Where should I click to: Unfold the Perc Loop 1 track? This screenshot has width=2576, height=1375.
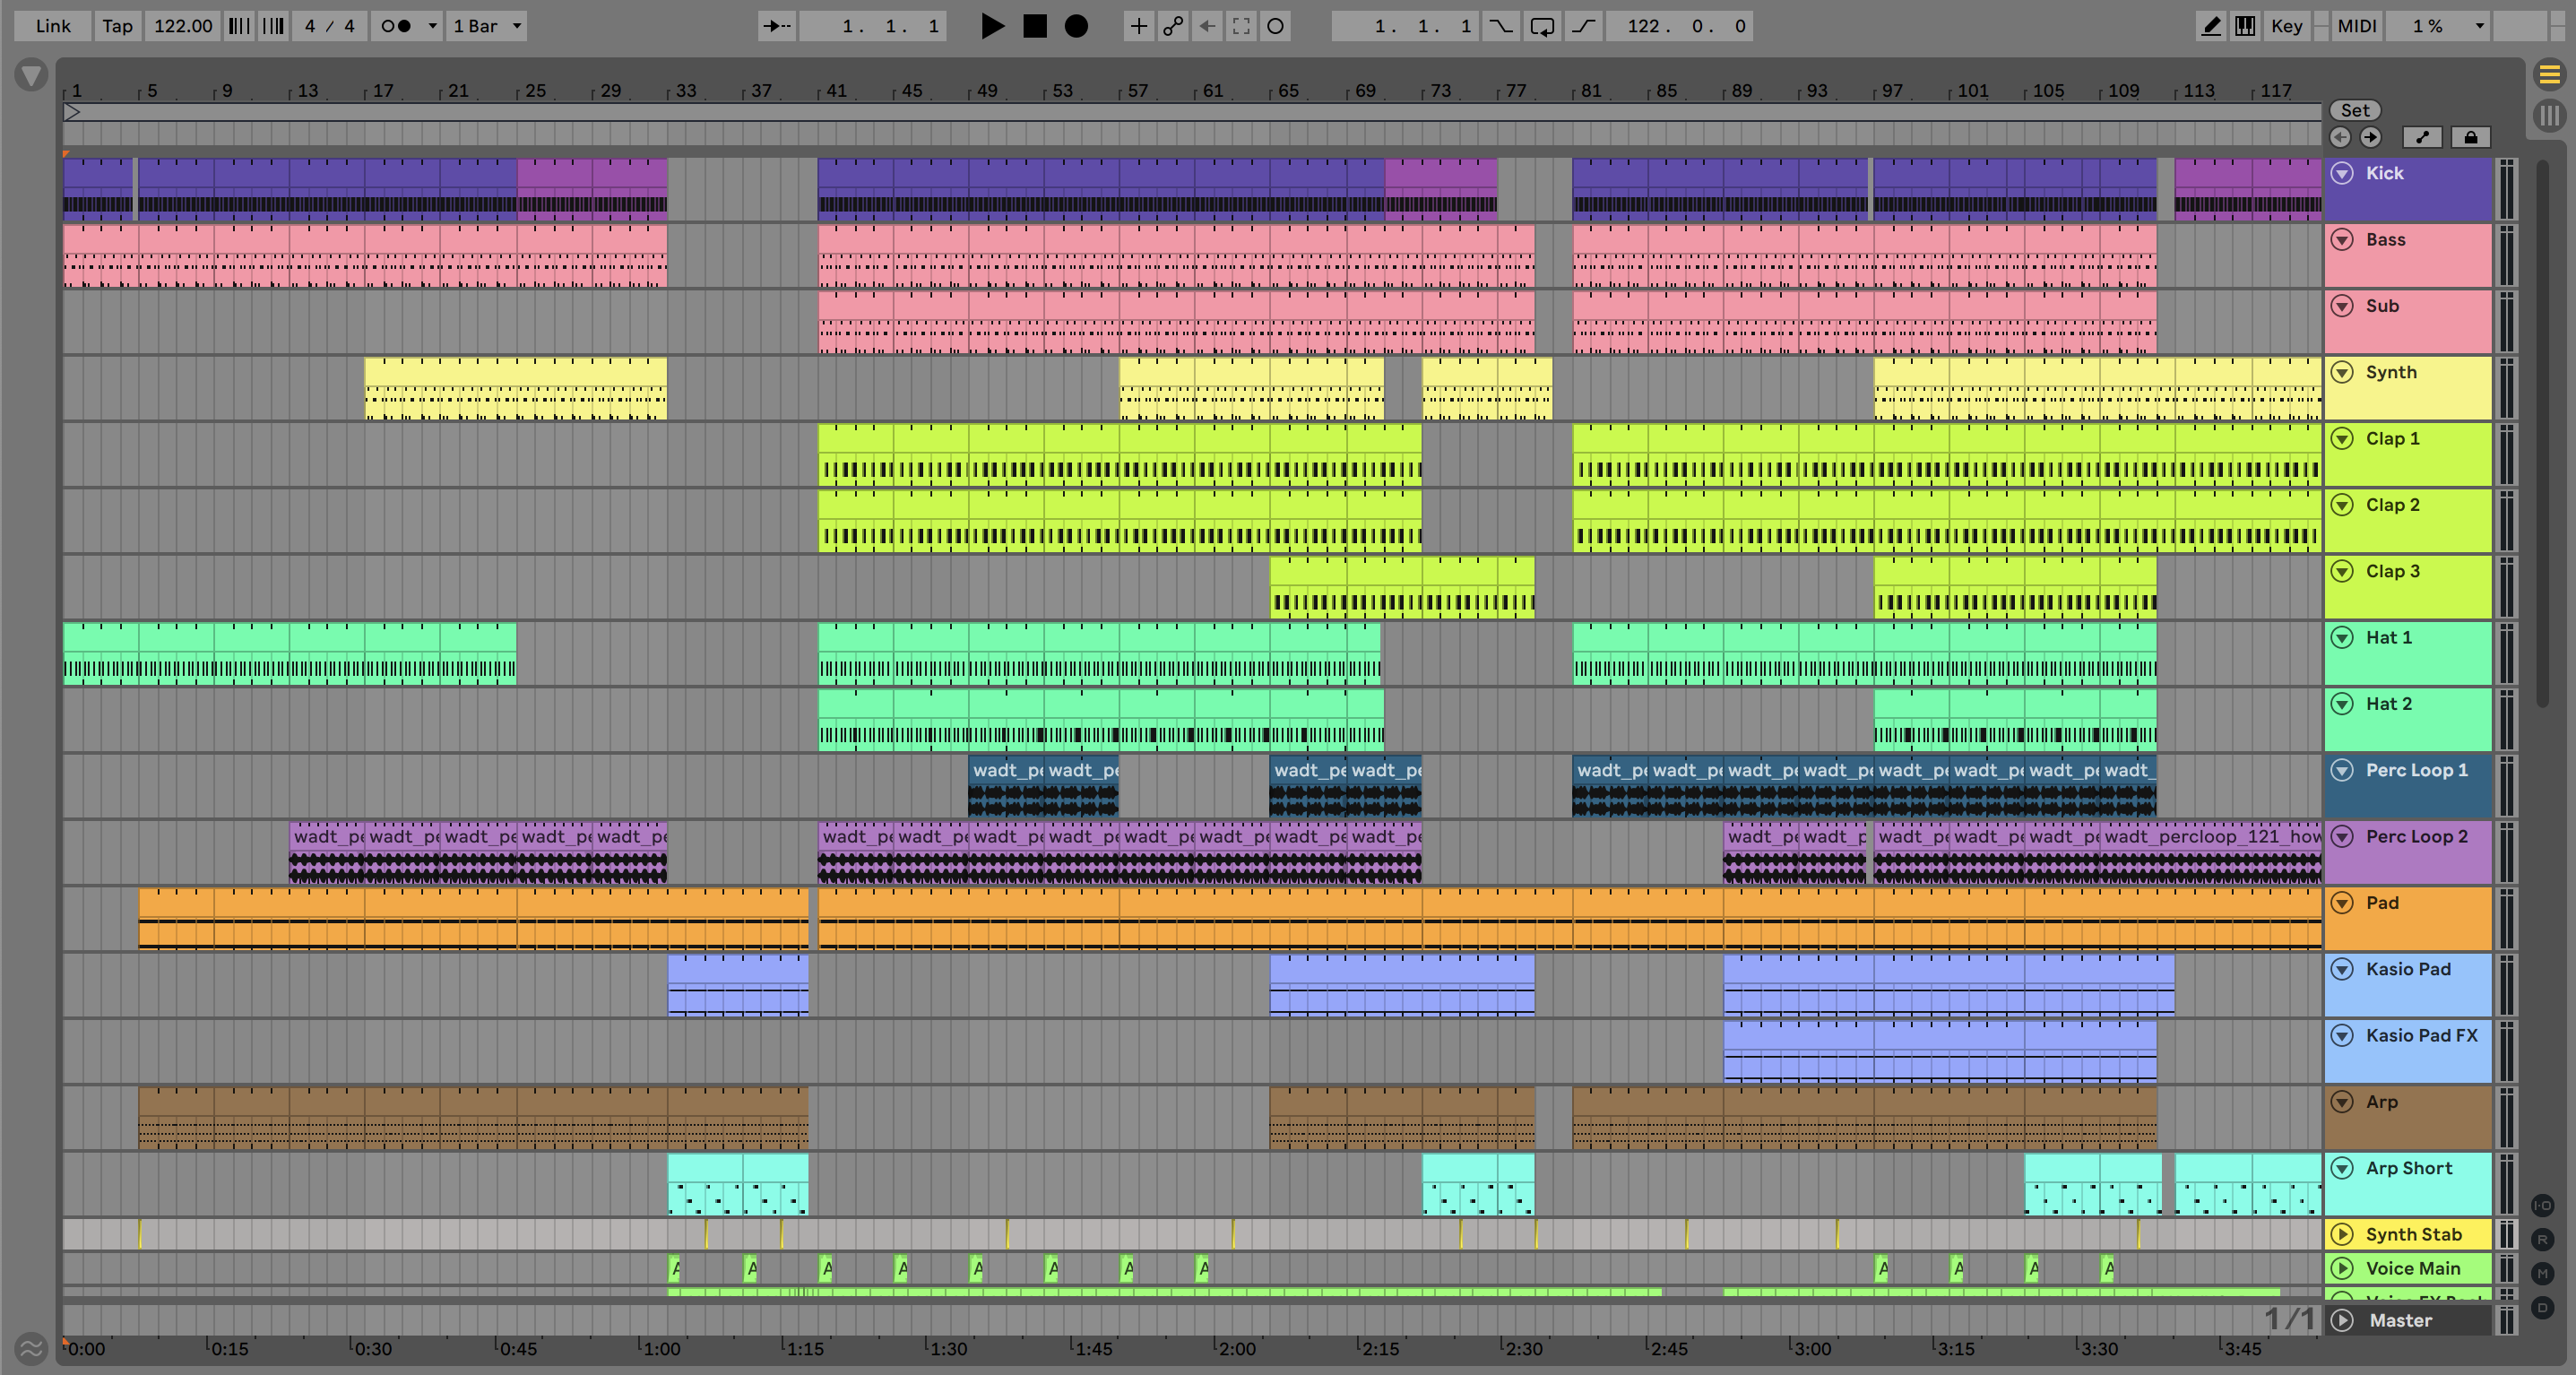point(2342,770)
